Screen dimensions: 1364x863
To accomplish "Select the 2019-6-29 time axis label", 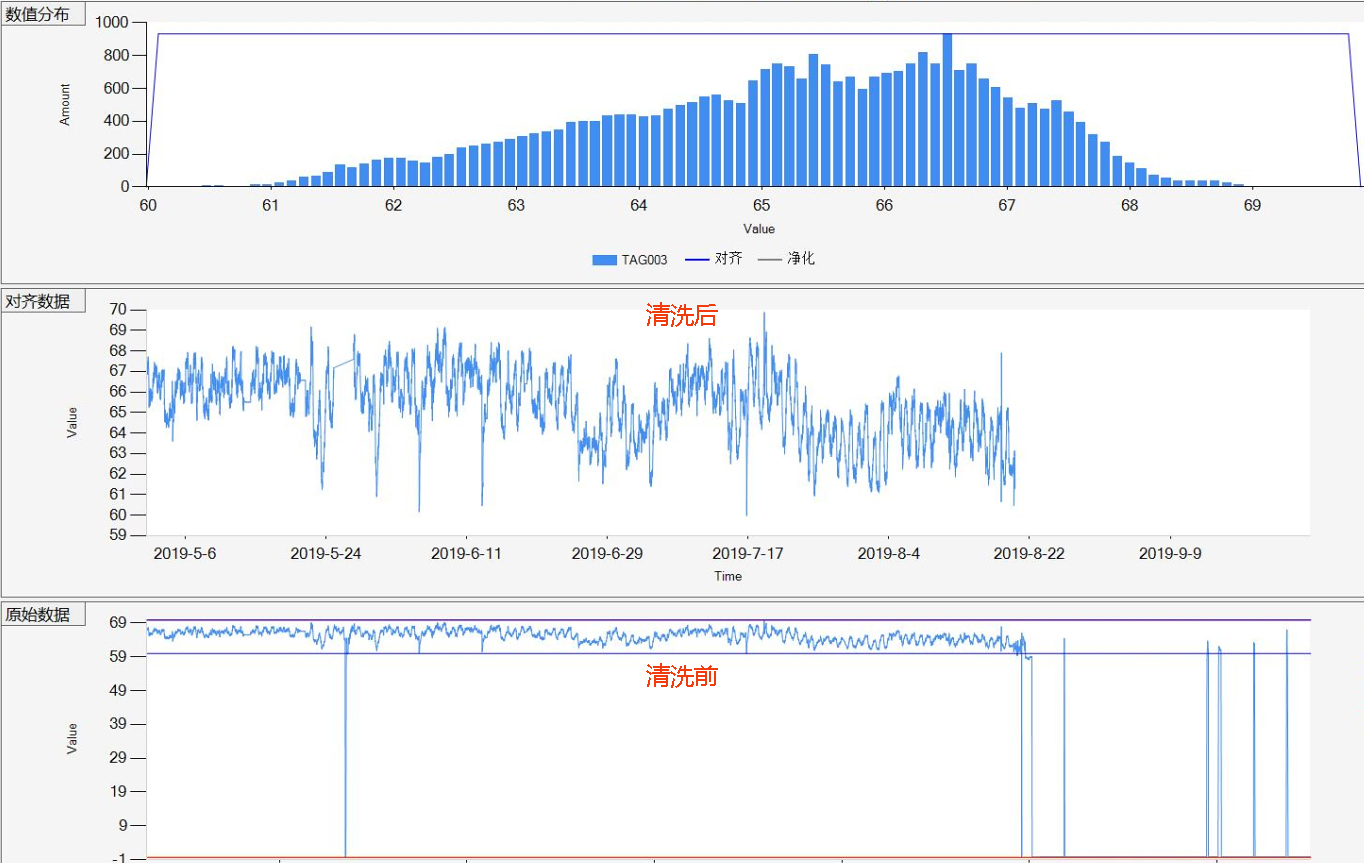I will [x=606, y=553].
